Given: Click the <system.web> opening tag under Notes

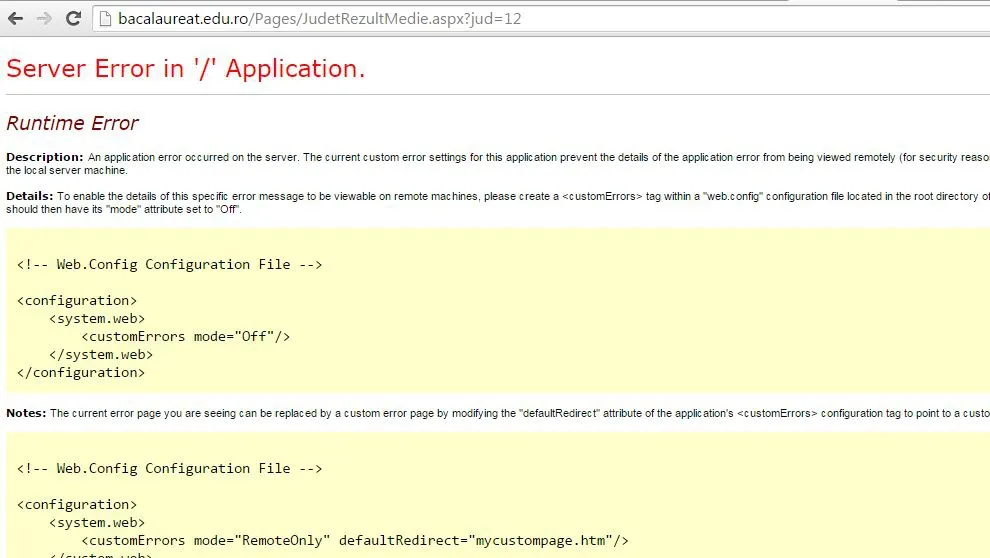Looking at the screenshot, I should click(97, 523).
